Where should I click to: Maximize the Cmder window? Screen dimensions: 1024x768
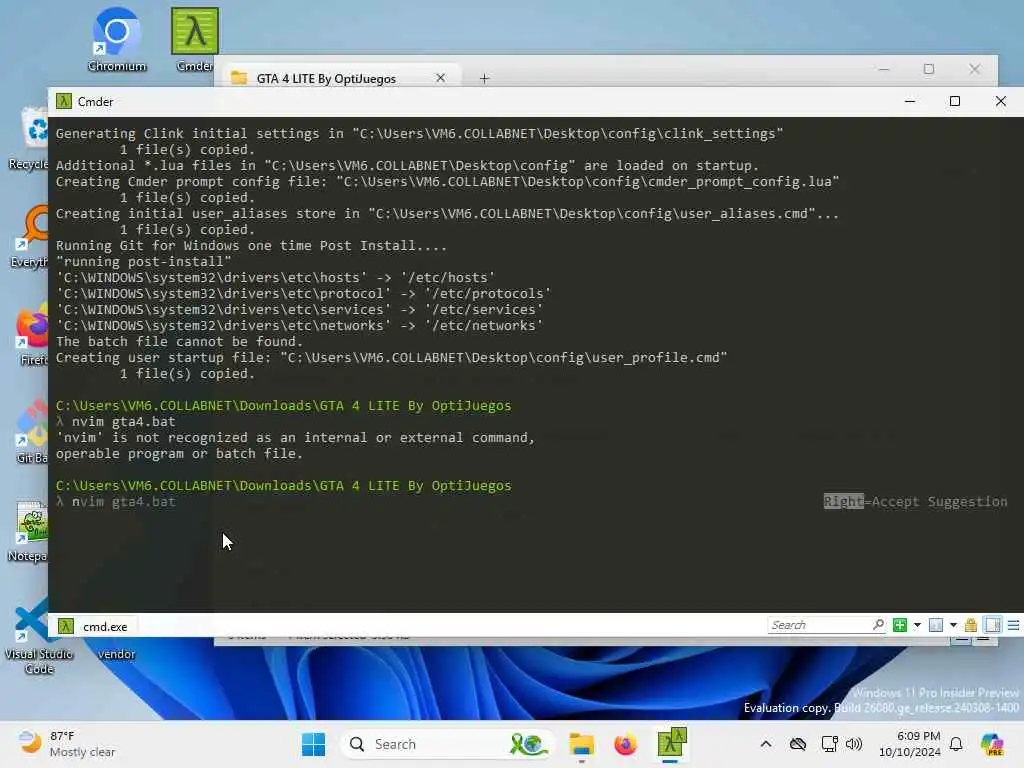[955, 101]
